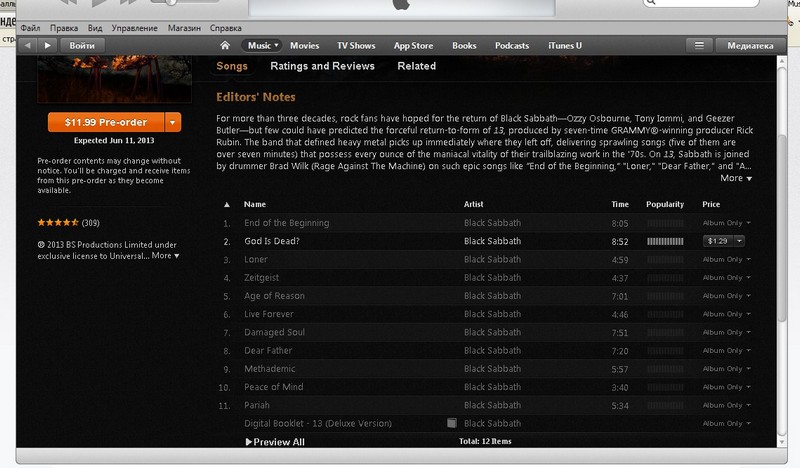Viewport: 800px width, 468px height.
Task: Open the Магазин menu
Action: click(184, 28)
